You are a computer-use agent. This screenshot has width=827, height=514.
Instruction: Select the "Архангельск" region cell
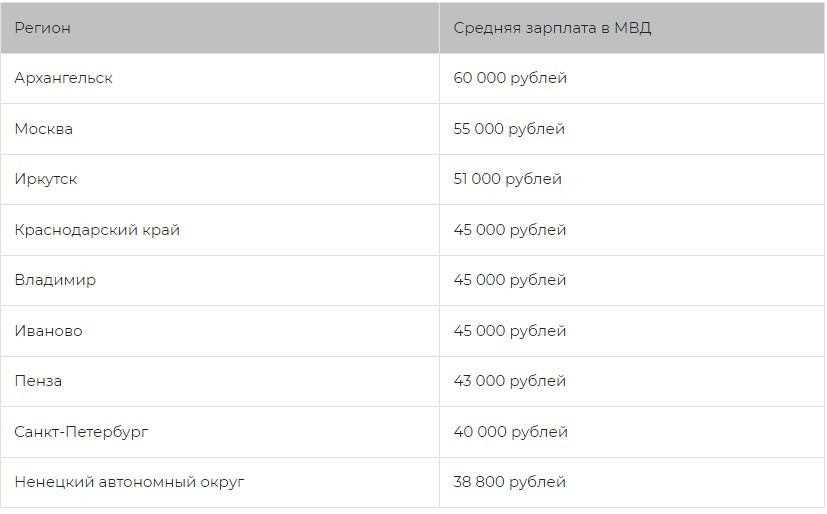click(63, 78)
